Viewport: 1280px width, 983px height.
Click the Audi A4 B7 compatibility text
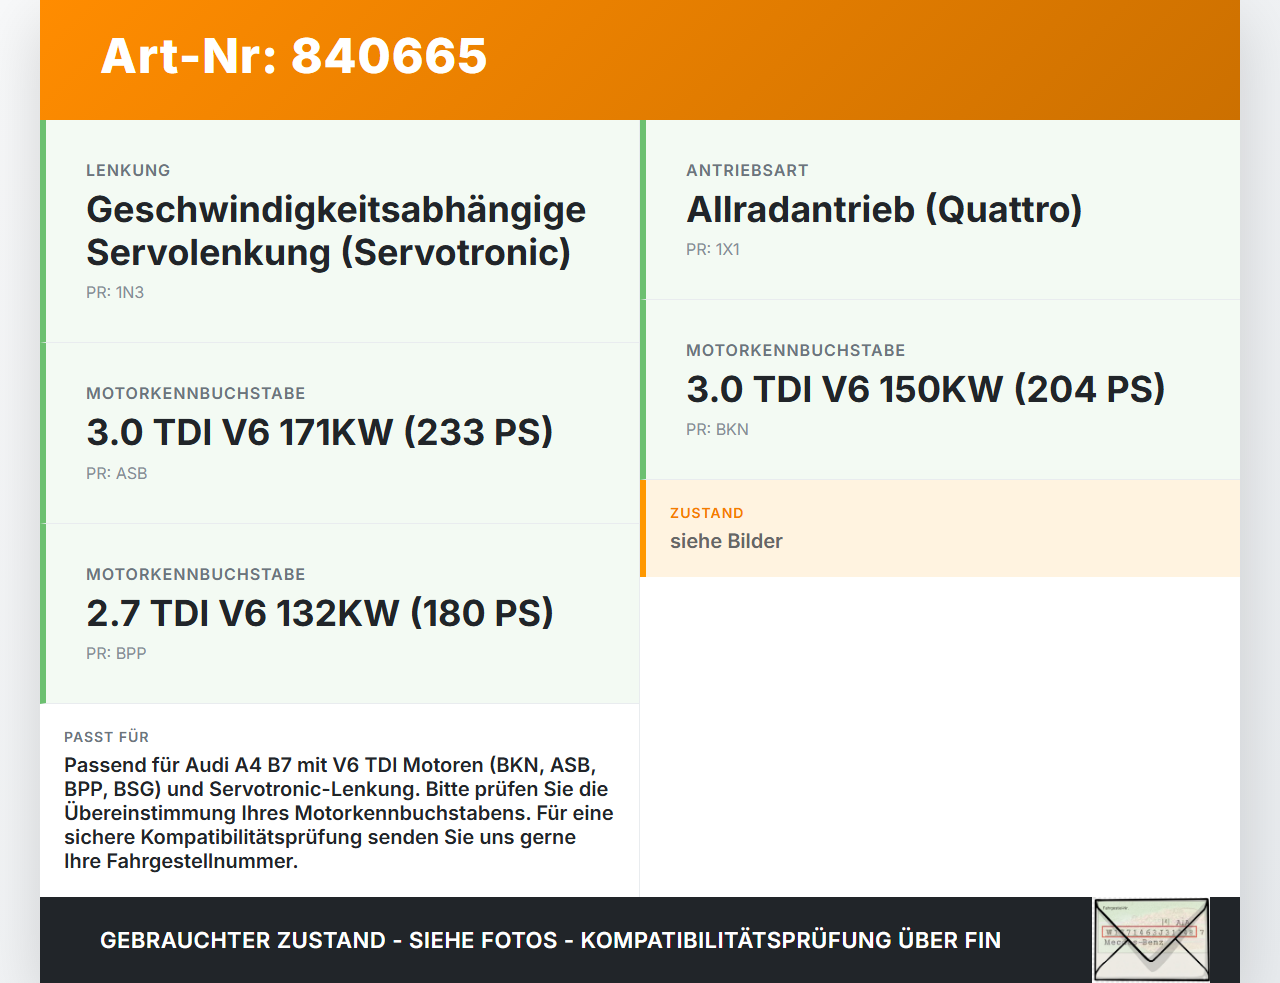click(x=339, y=813)
